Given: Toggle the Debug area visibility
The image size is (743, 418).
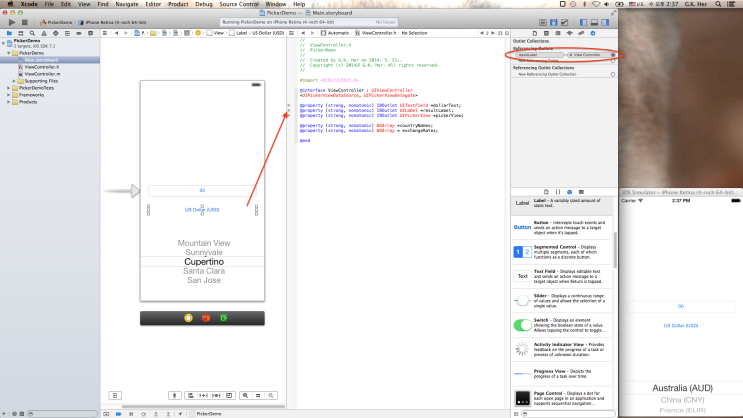Looking at the screenshot, I should pyautogui.click(x=594, y=22).
